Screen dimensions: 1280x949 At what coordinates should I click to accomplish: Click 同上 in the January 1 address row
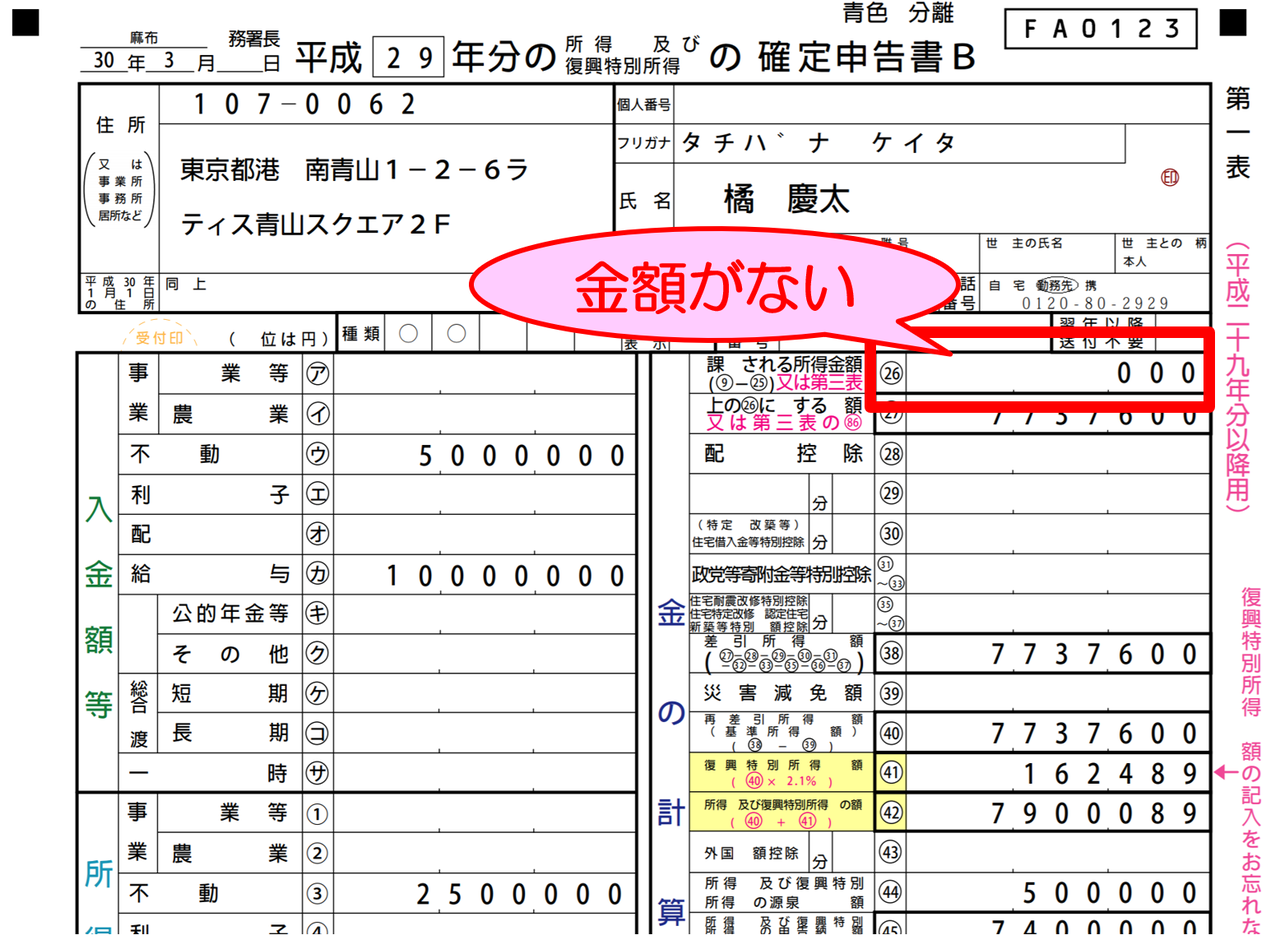(x=186, y=284)
